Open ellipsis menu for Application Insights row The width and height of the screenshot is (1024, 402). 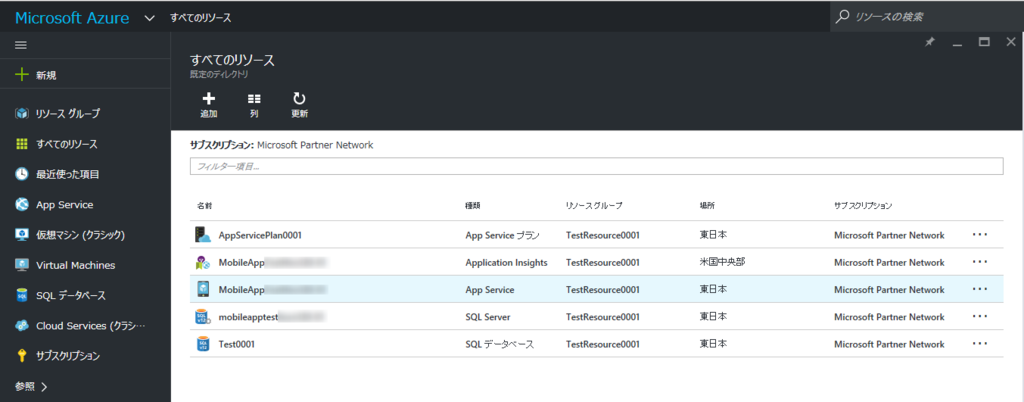point(980,262)
